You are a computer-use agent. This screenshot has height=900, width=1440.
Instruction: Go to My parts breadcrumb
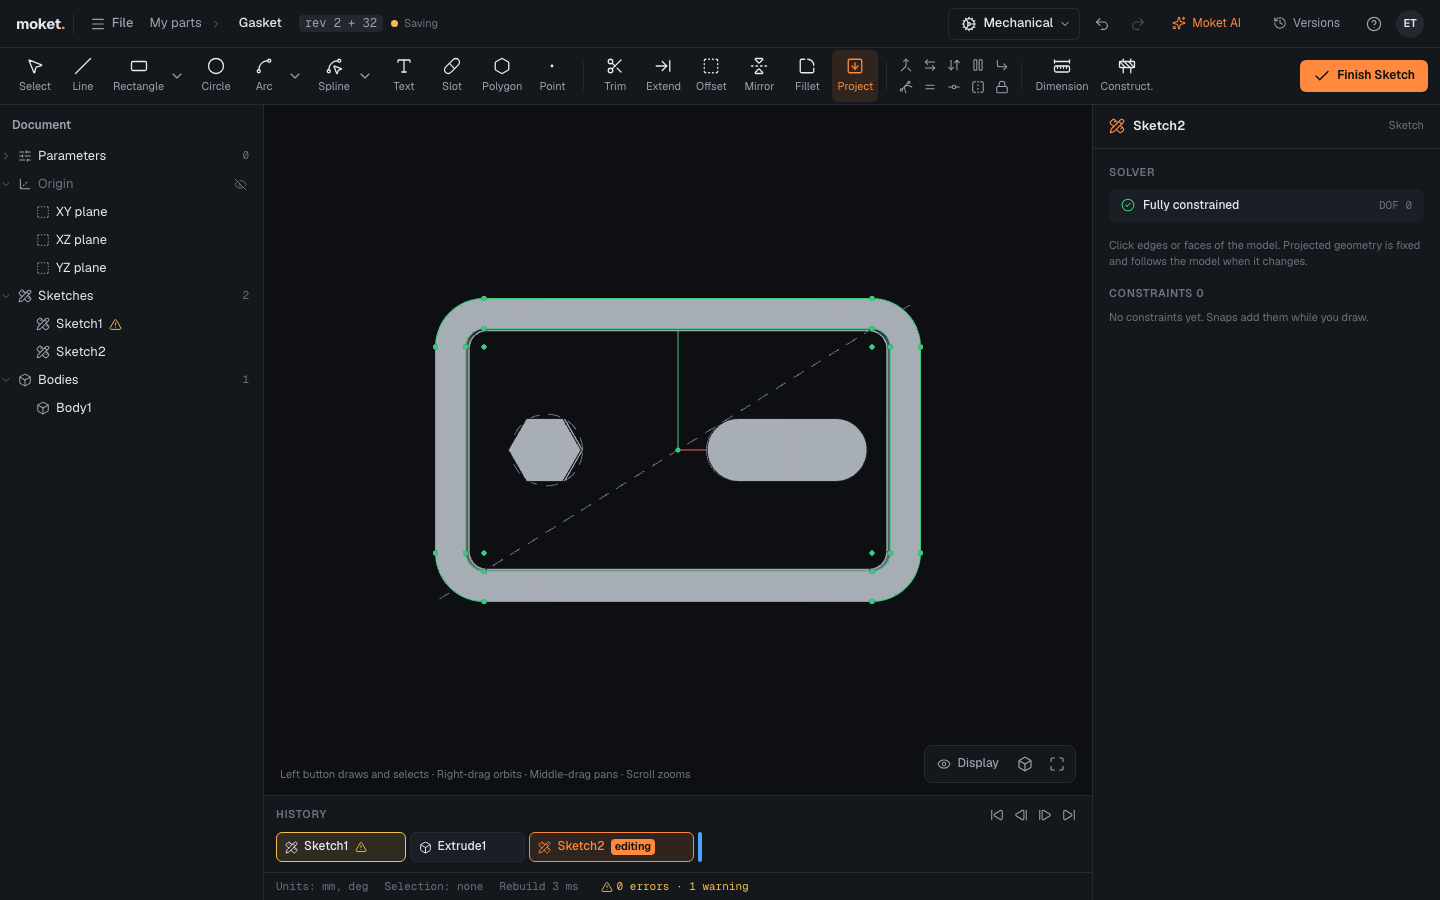175,23
